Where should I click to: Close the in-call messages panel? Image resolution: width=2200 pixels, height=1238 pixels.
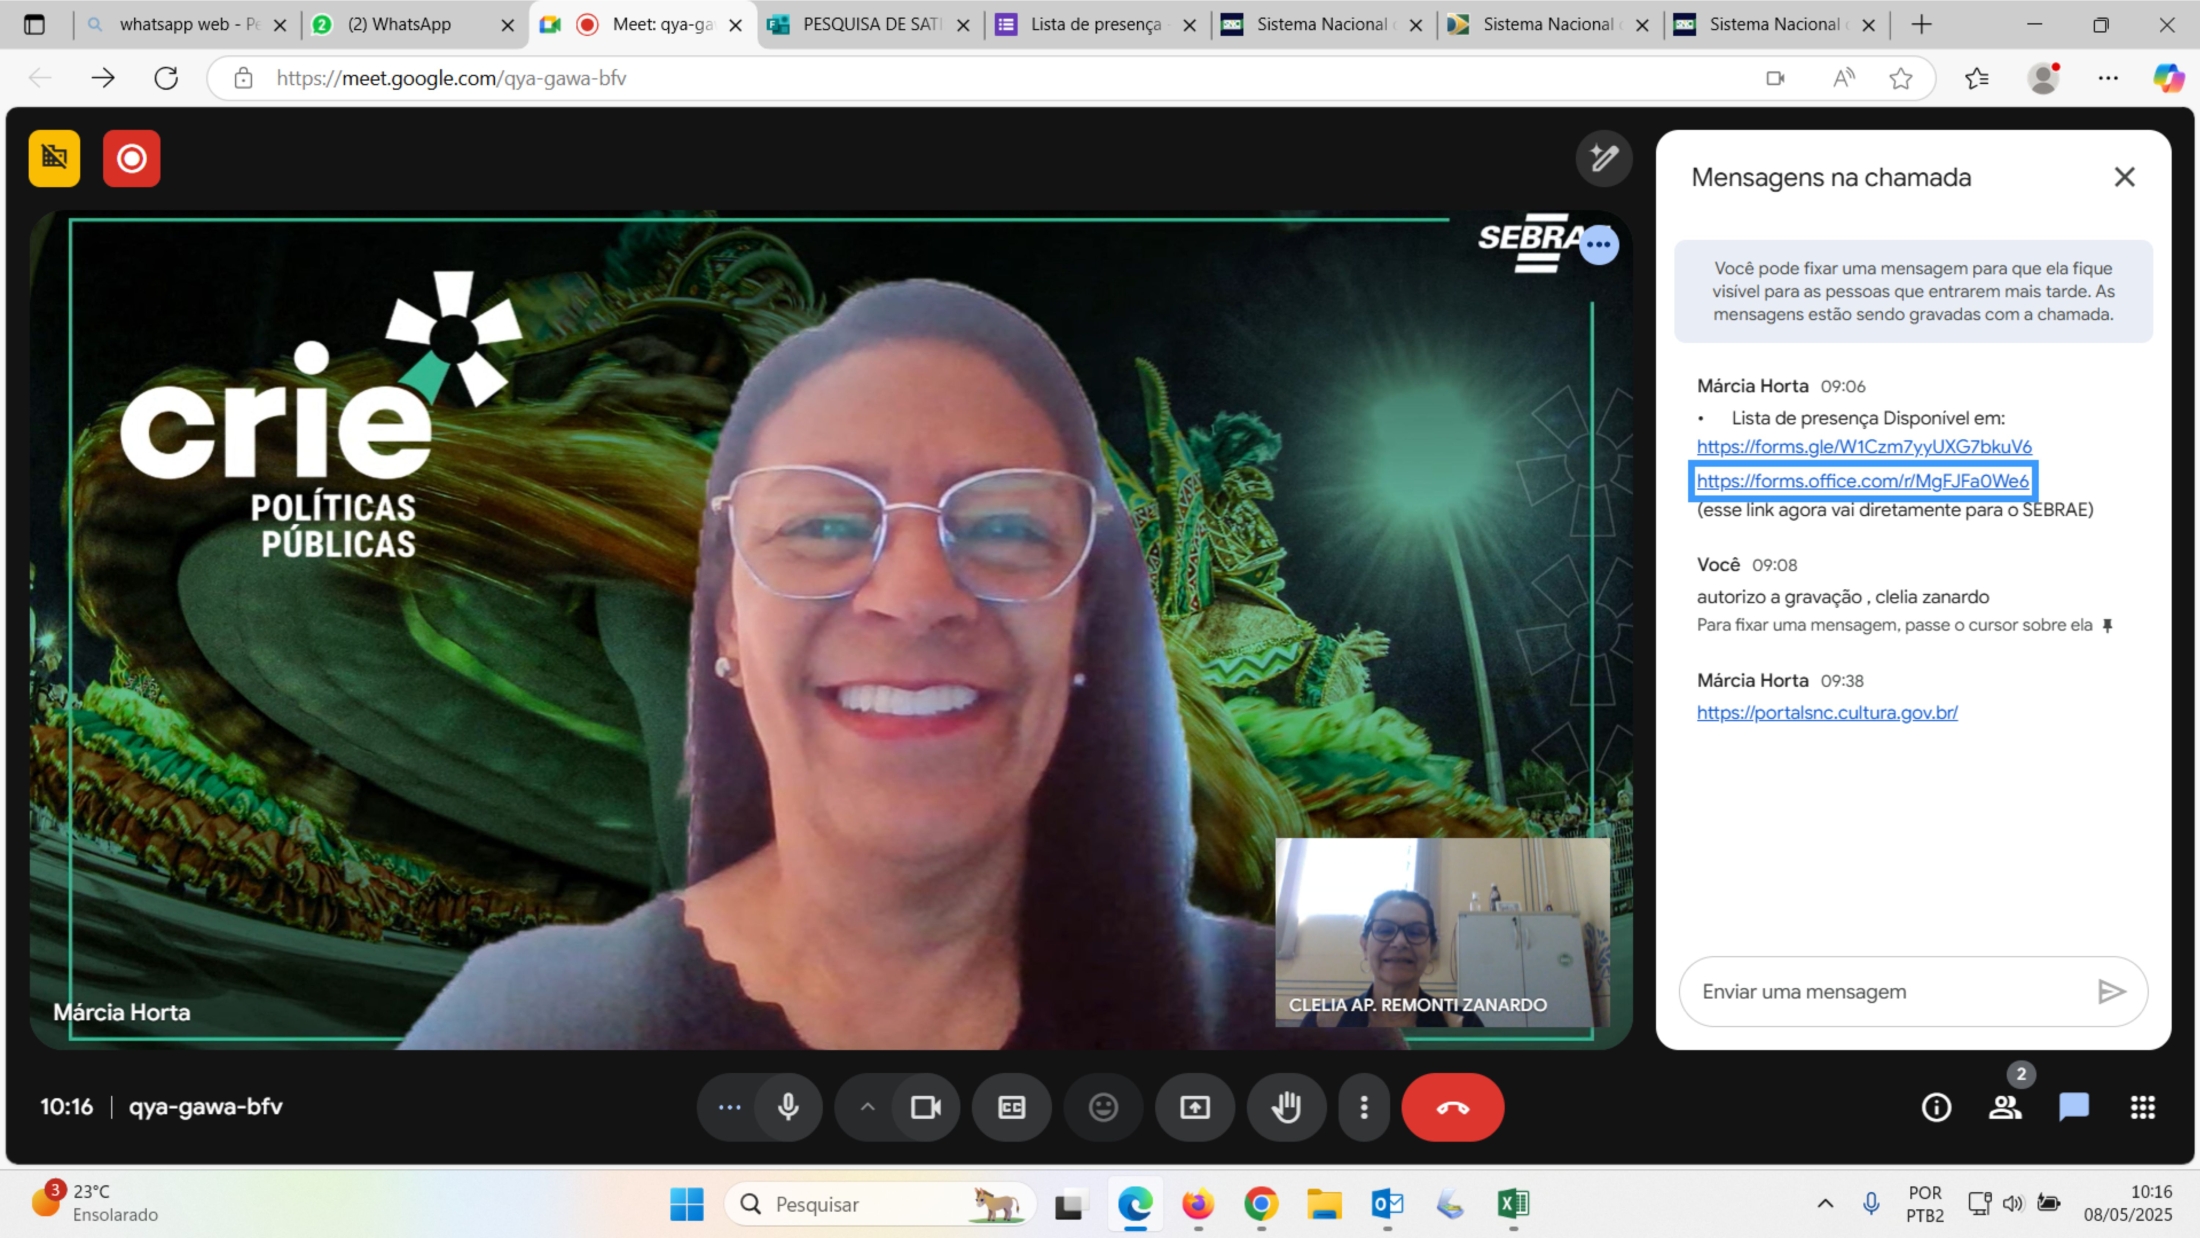coord(2124,177)
